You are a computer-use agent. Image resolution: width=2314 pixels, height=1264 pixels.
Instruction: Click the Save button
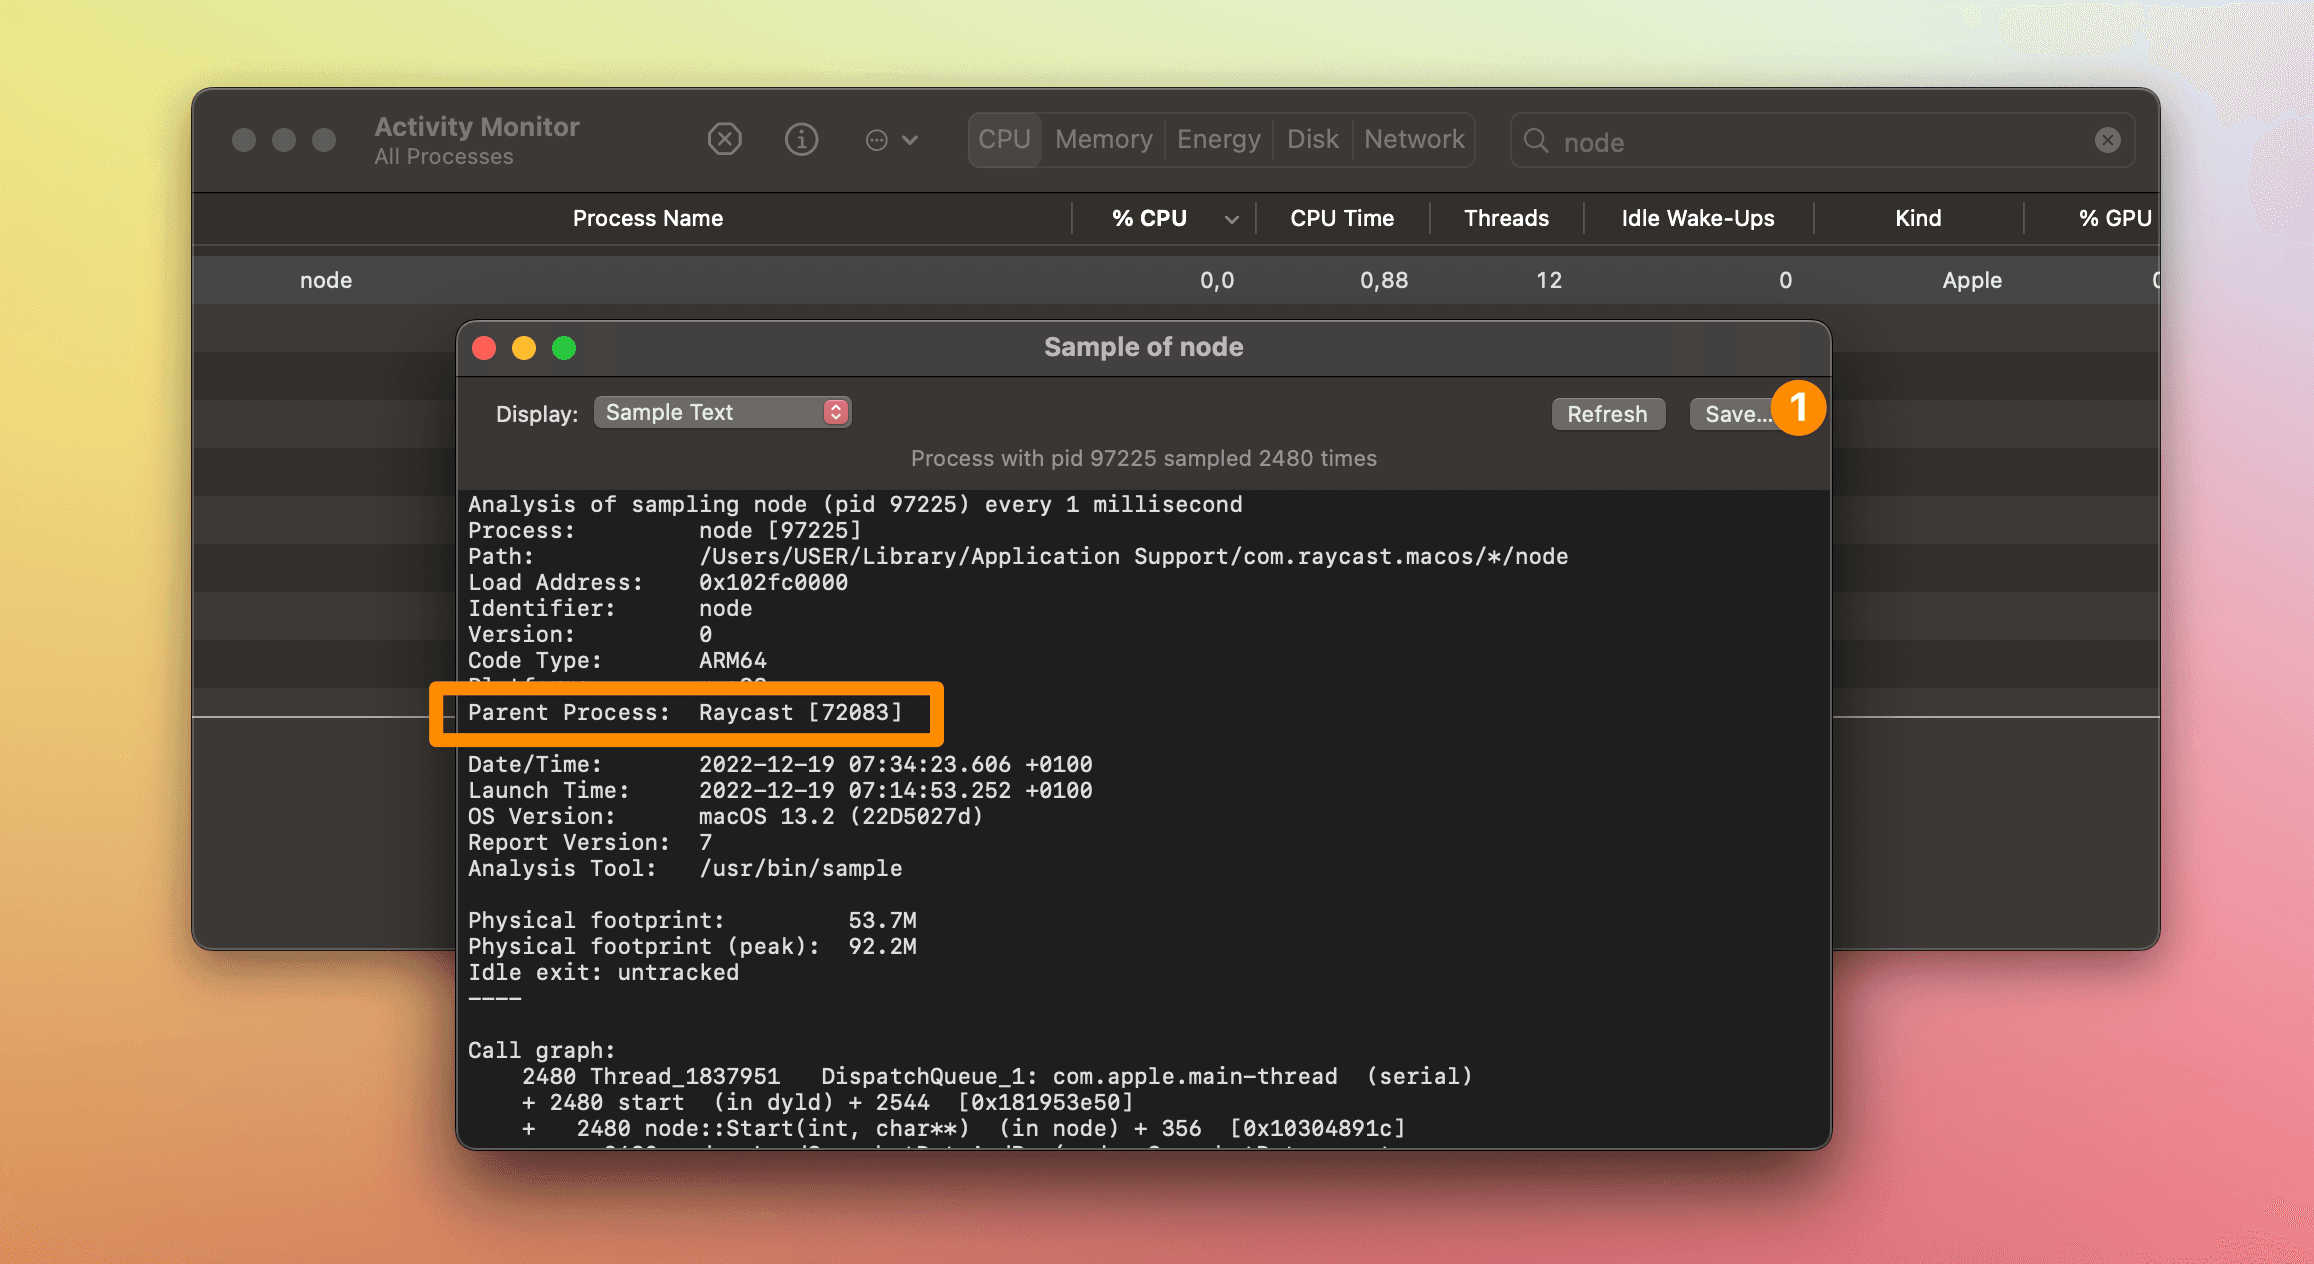(1737, 413)
